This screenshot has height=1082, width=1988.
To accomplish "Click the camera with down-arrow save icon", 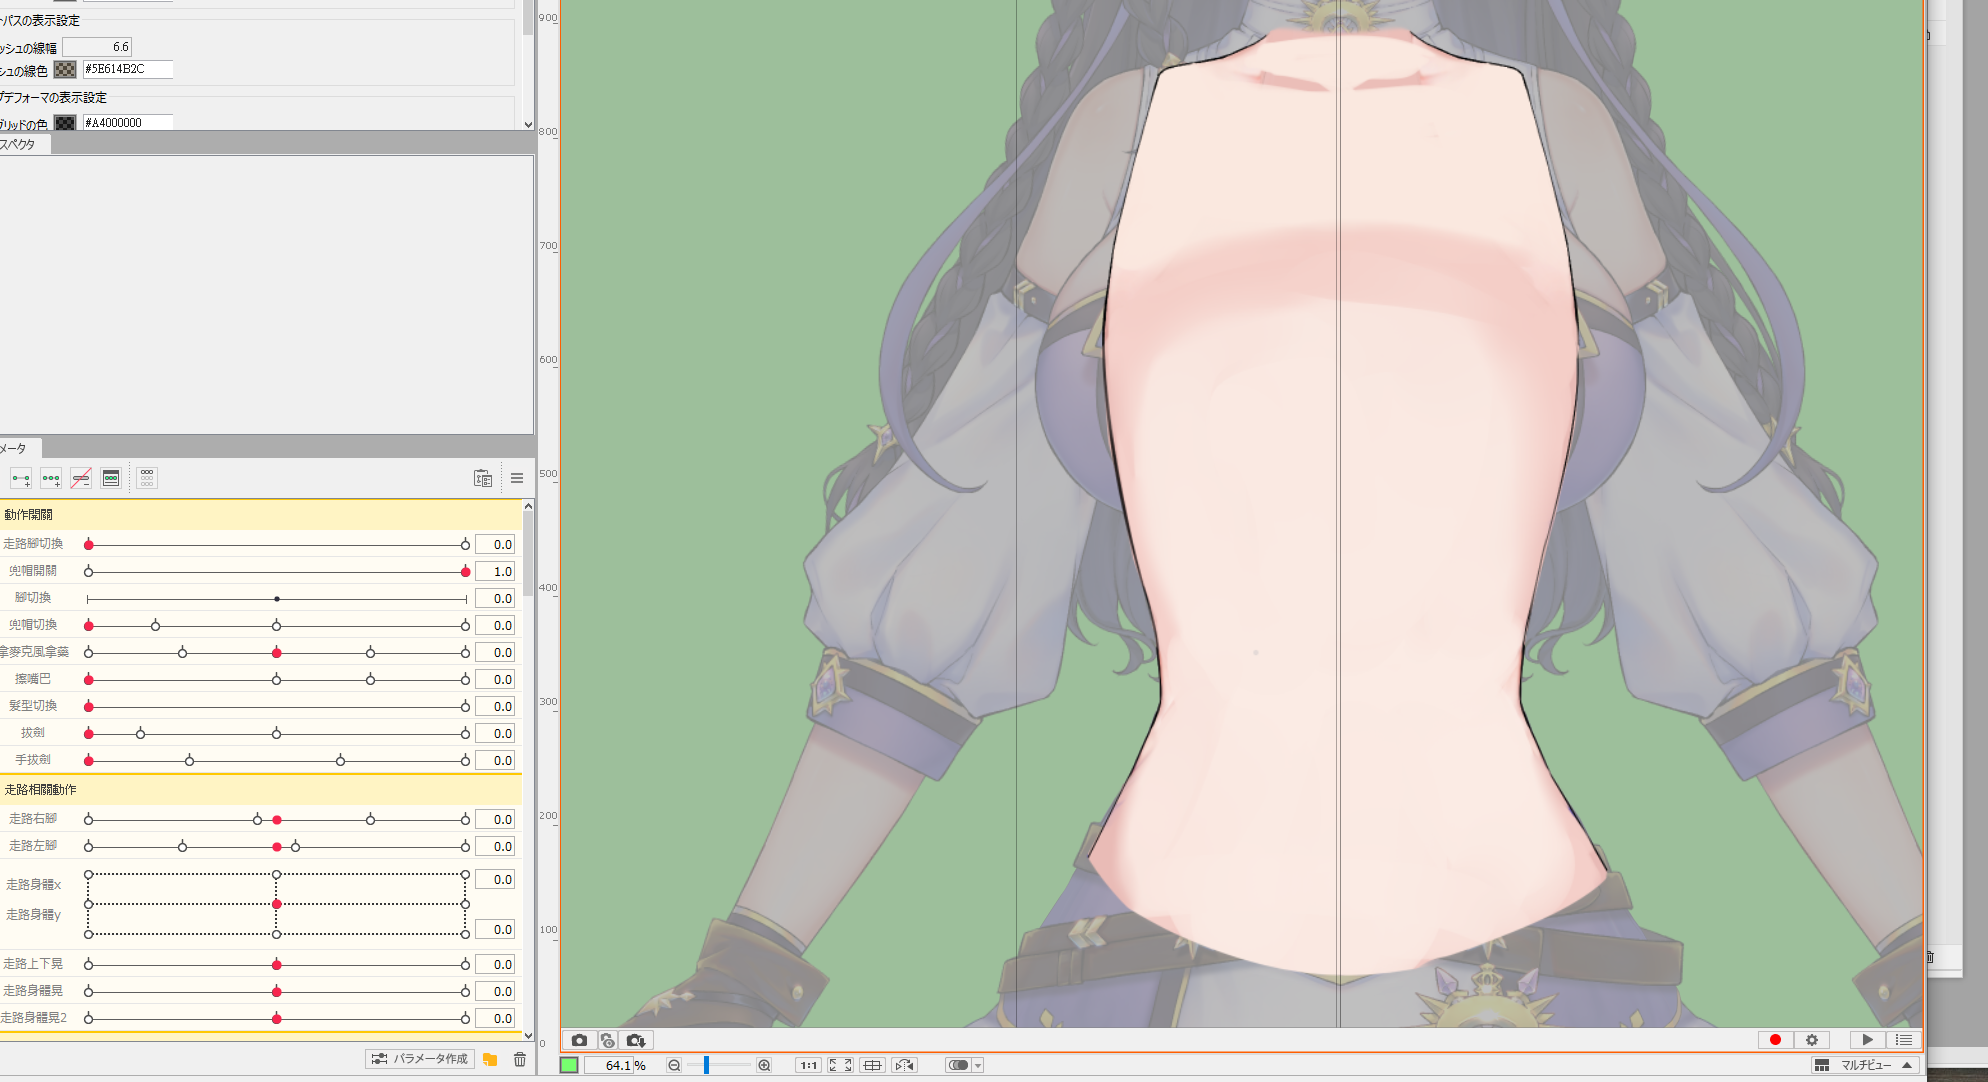I will pyautogui.click(x=636, y=1040).
